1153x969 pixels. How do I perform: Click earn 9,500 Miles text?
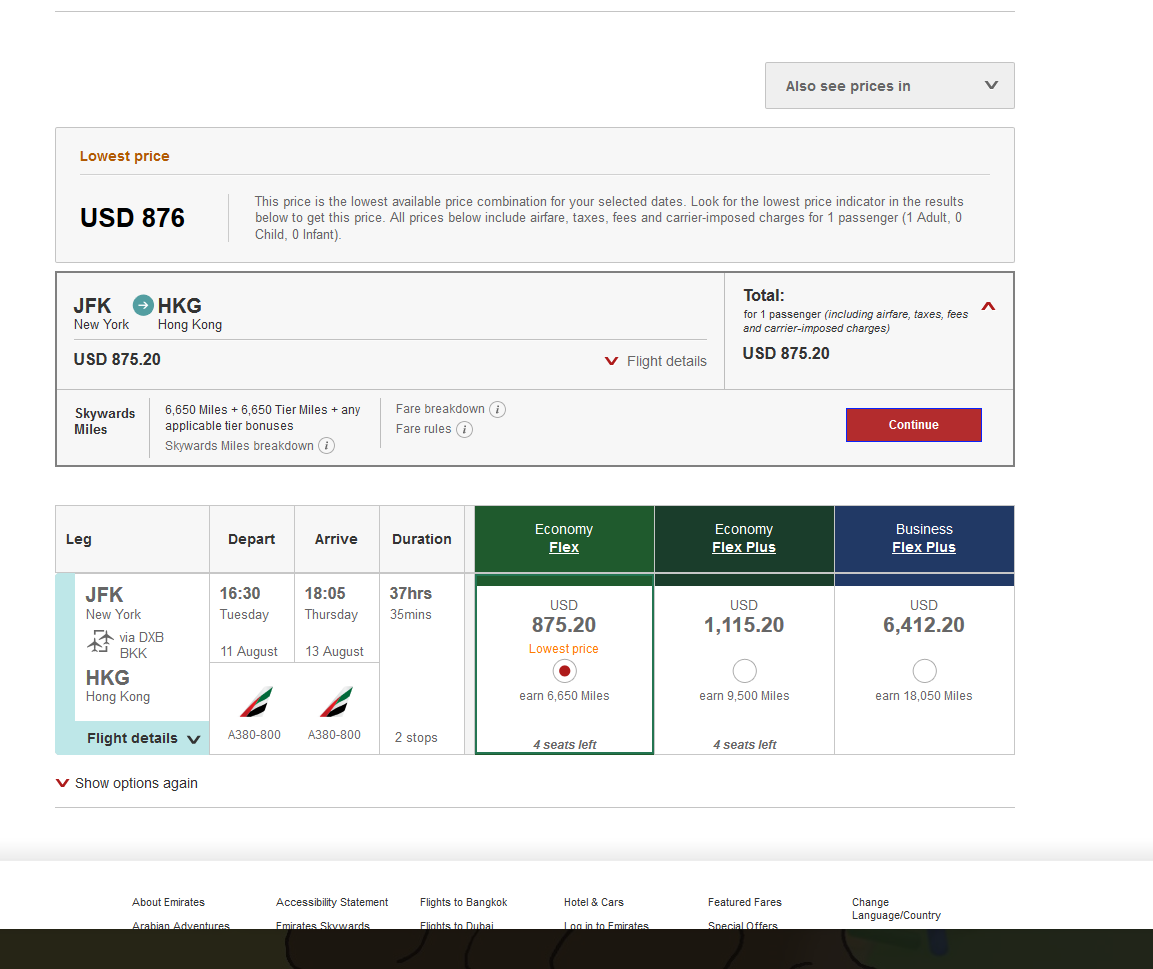(x=744, y=696)
